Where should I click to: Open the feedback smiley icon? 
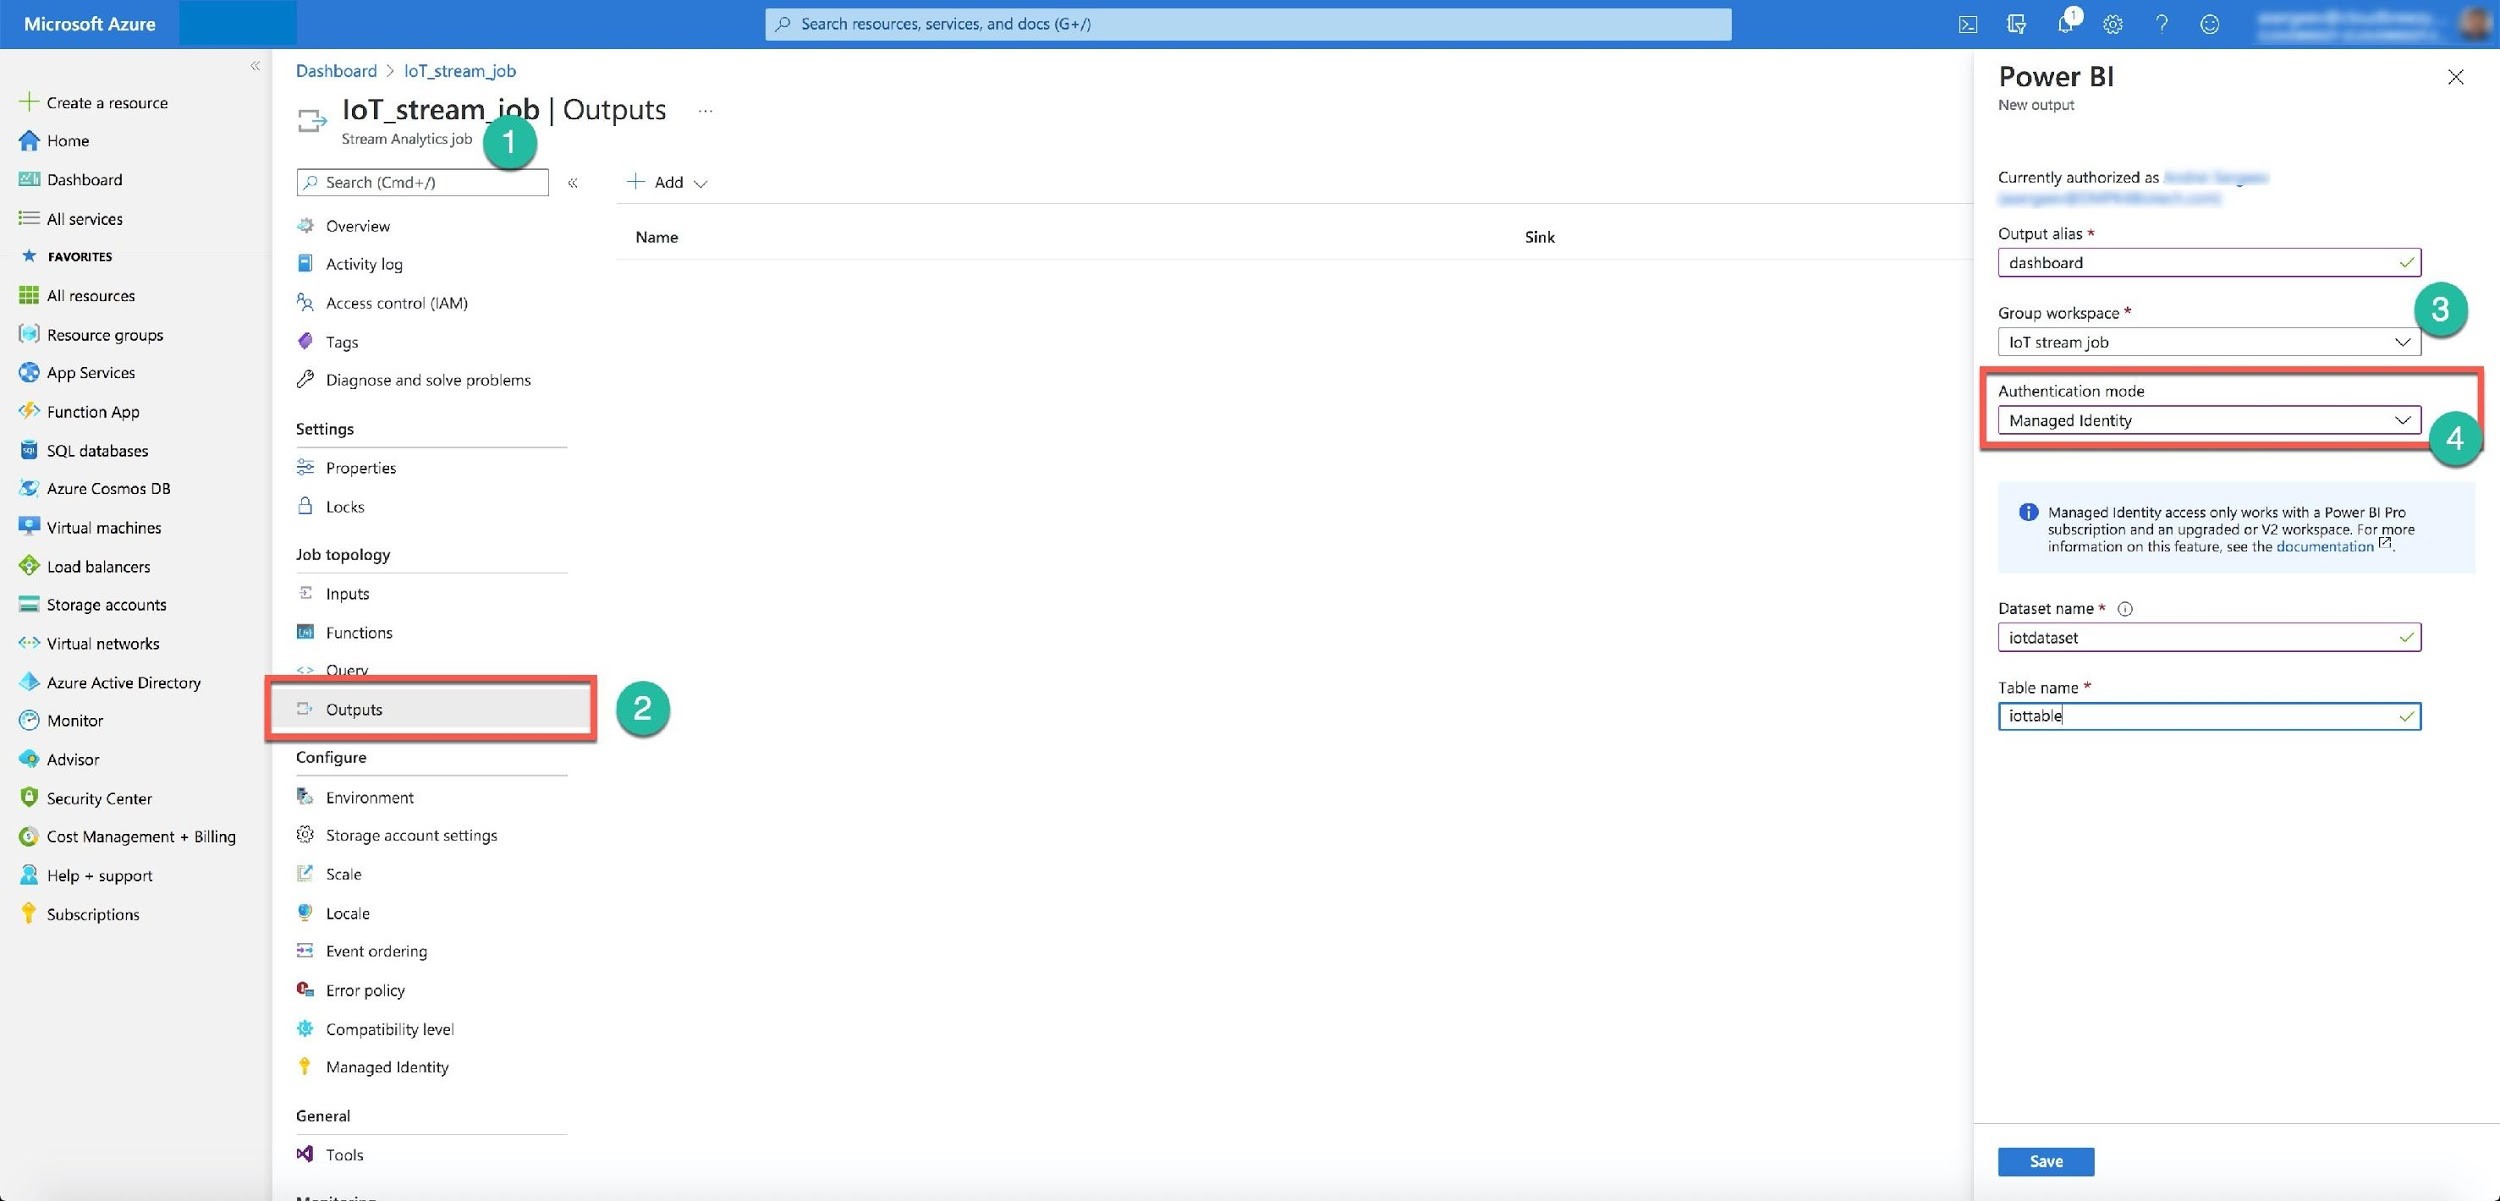coord(2210,24)
